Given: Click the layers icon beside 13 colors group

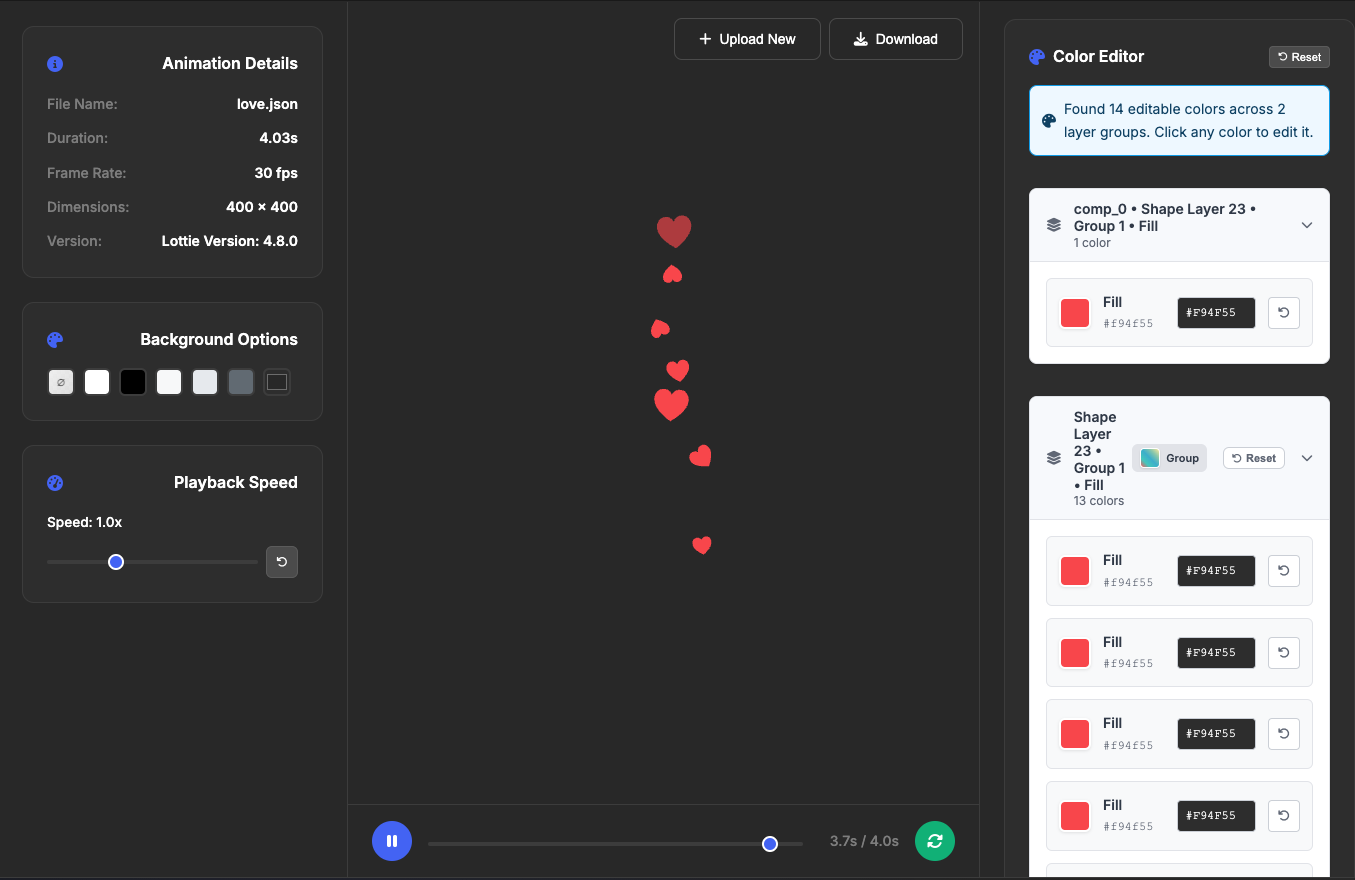Looking at the screenshot, I should tap(1054, 458).
